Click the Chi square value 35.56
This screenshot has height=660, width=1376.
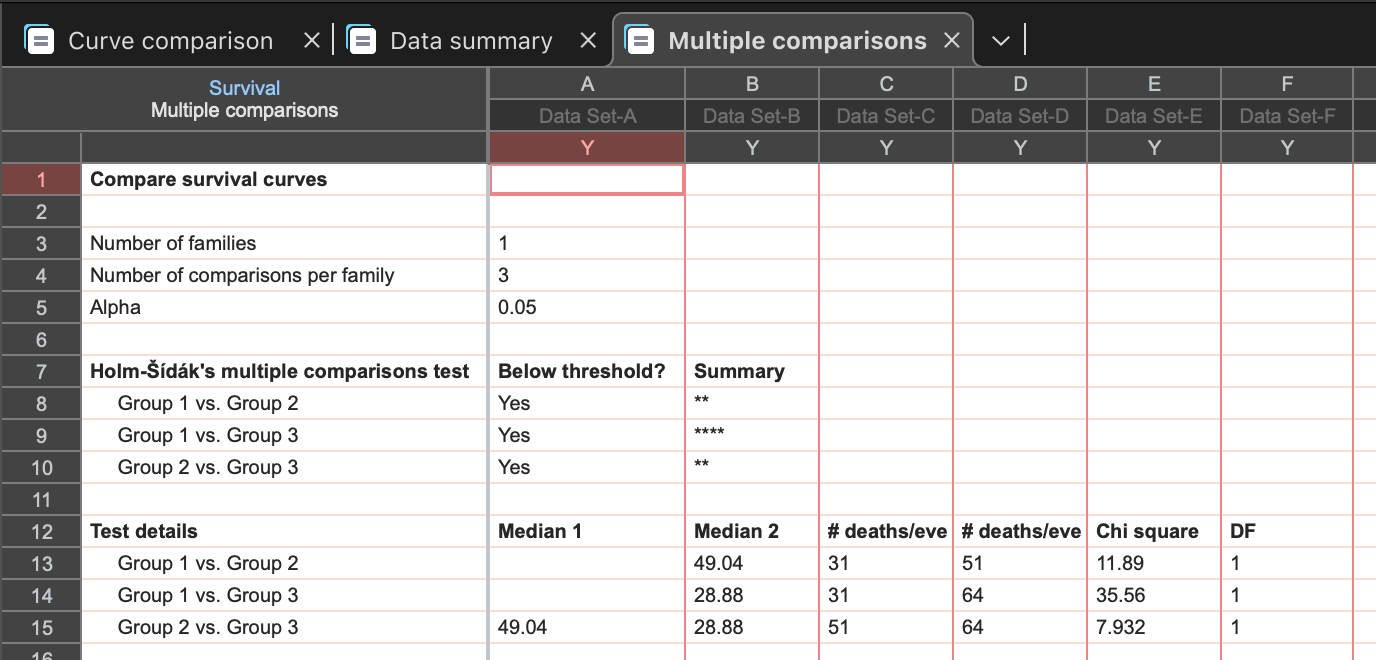pos(1120,596)
